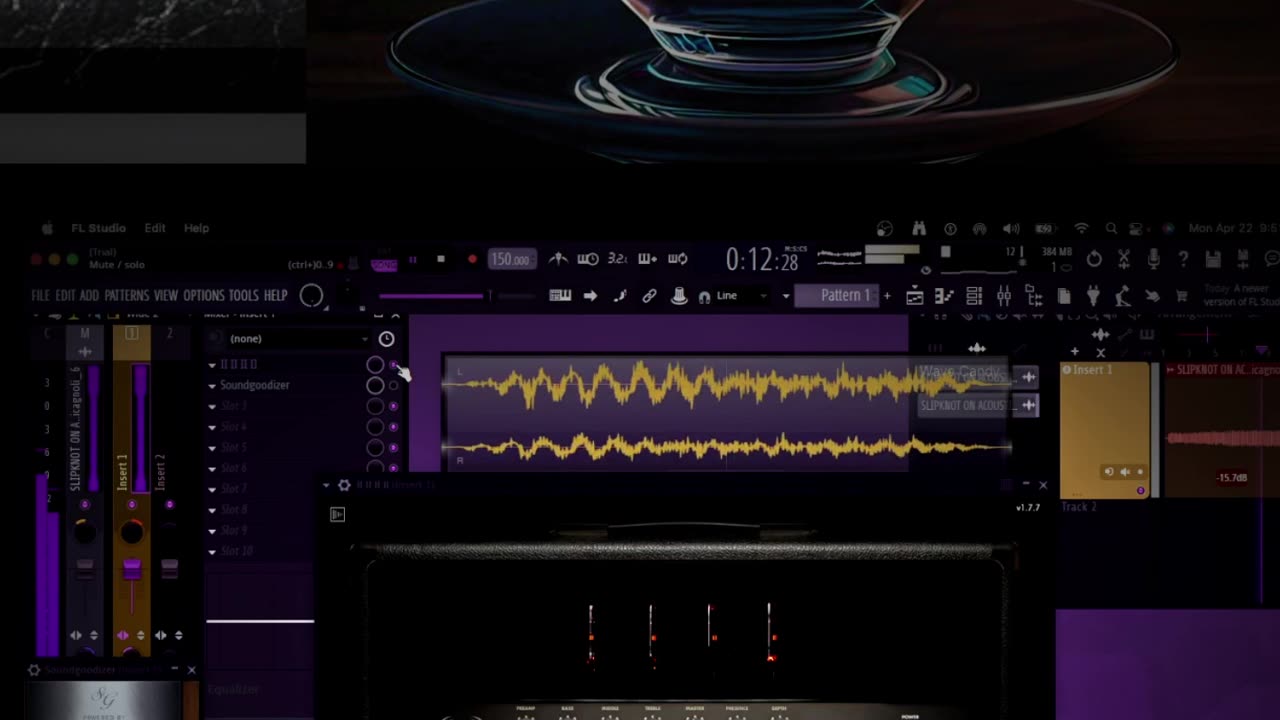Open the Channel rack view icon
The image size is (1280, 720).
pyautogui.click(x=974, y=296)
